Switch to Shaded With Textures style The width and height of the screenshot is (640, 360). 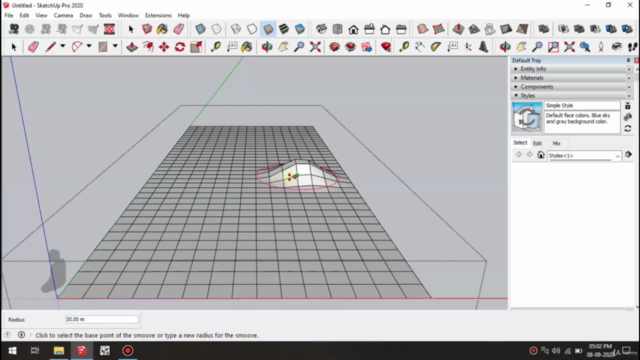point(284,29)
